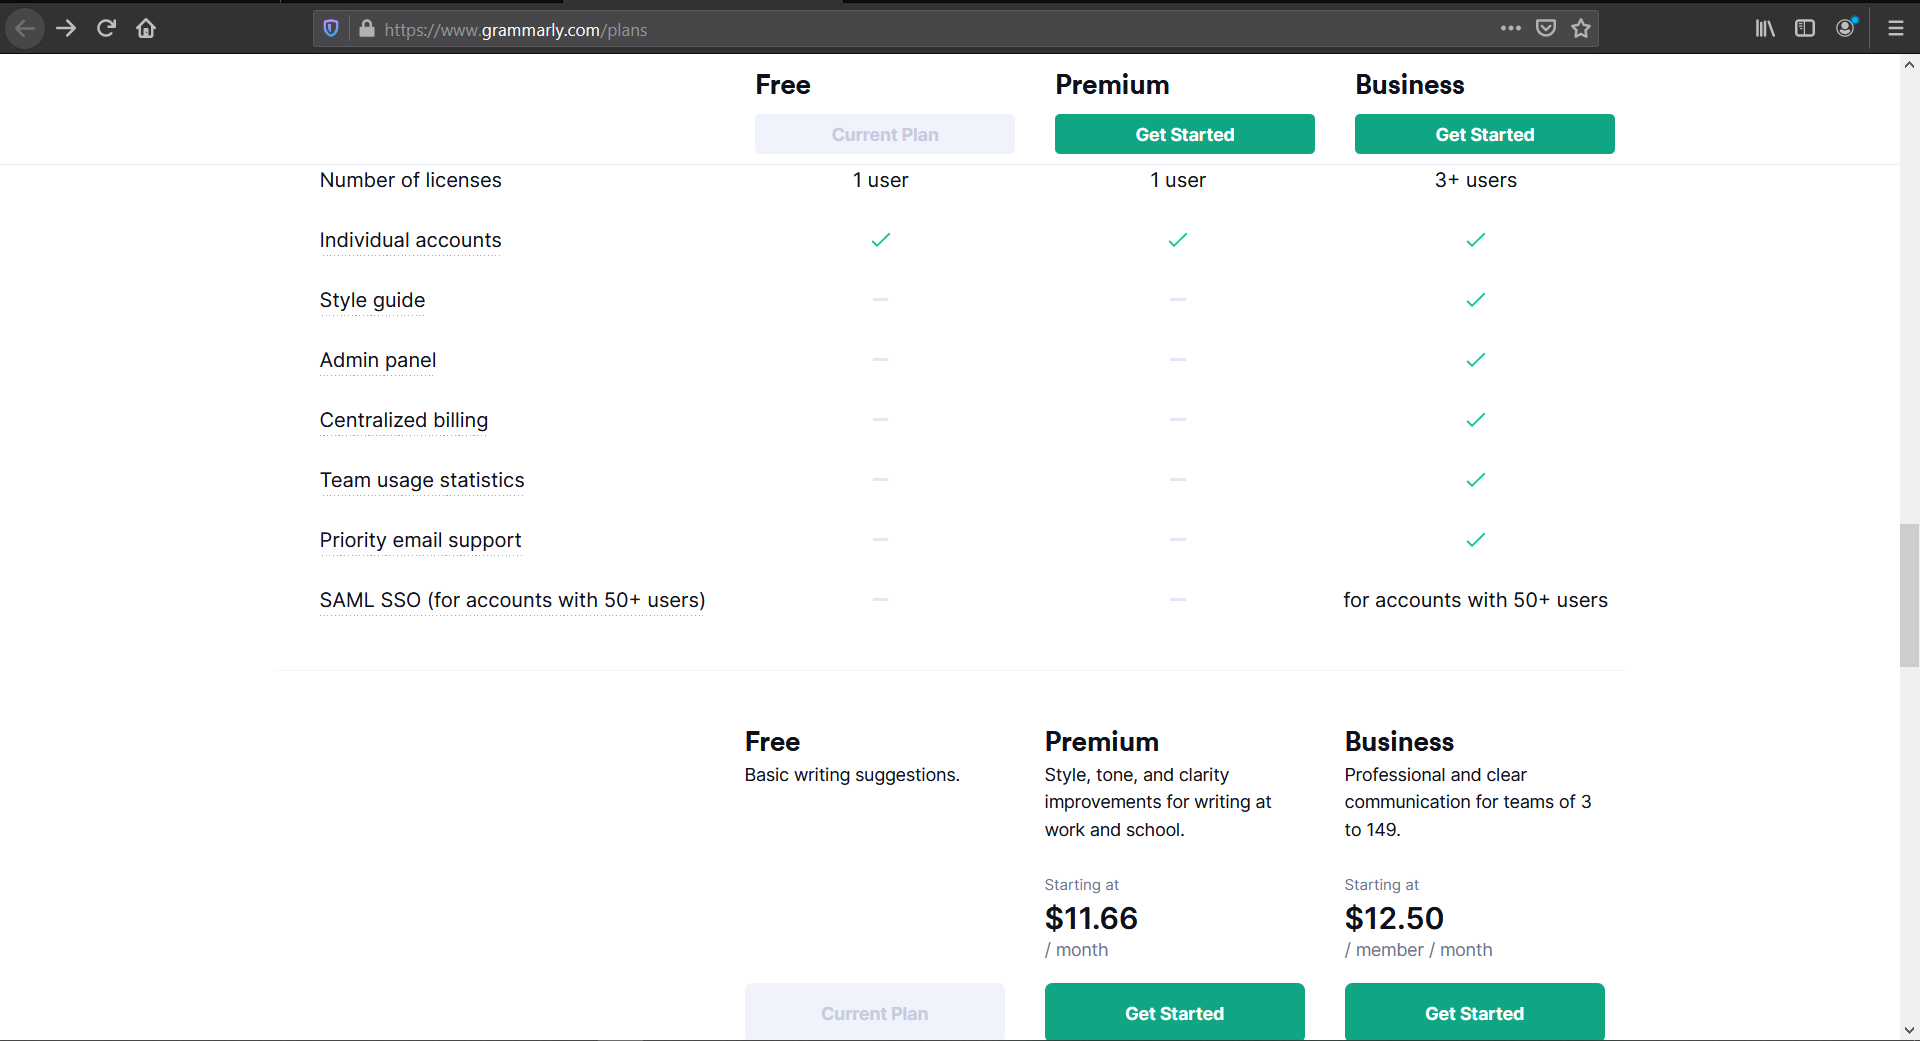Click bottom Premium Get Started button
The height and width of the screenshot is (1041, 1920).
click(x=1175, y=1012)
